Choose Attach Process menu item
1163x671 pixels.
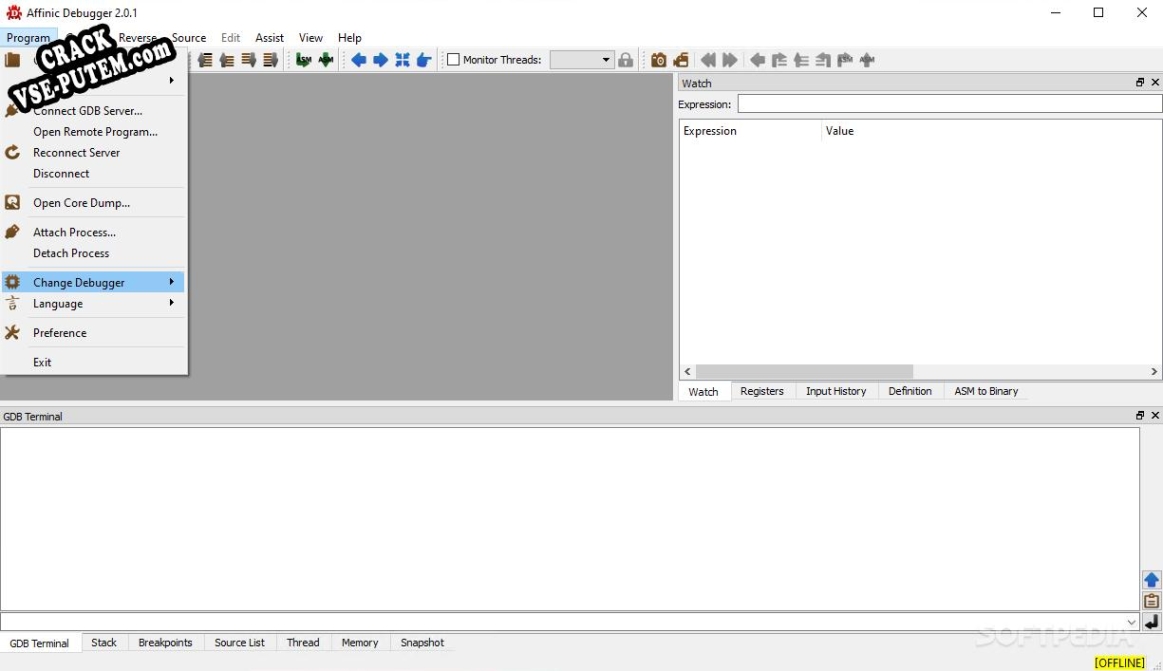pyautogui.click(x=93, y=232)
